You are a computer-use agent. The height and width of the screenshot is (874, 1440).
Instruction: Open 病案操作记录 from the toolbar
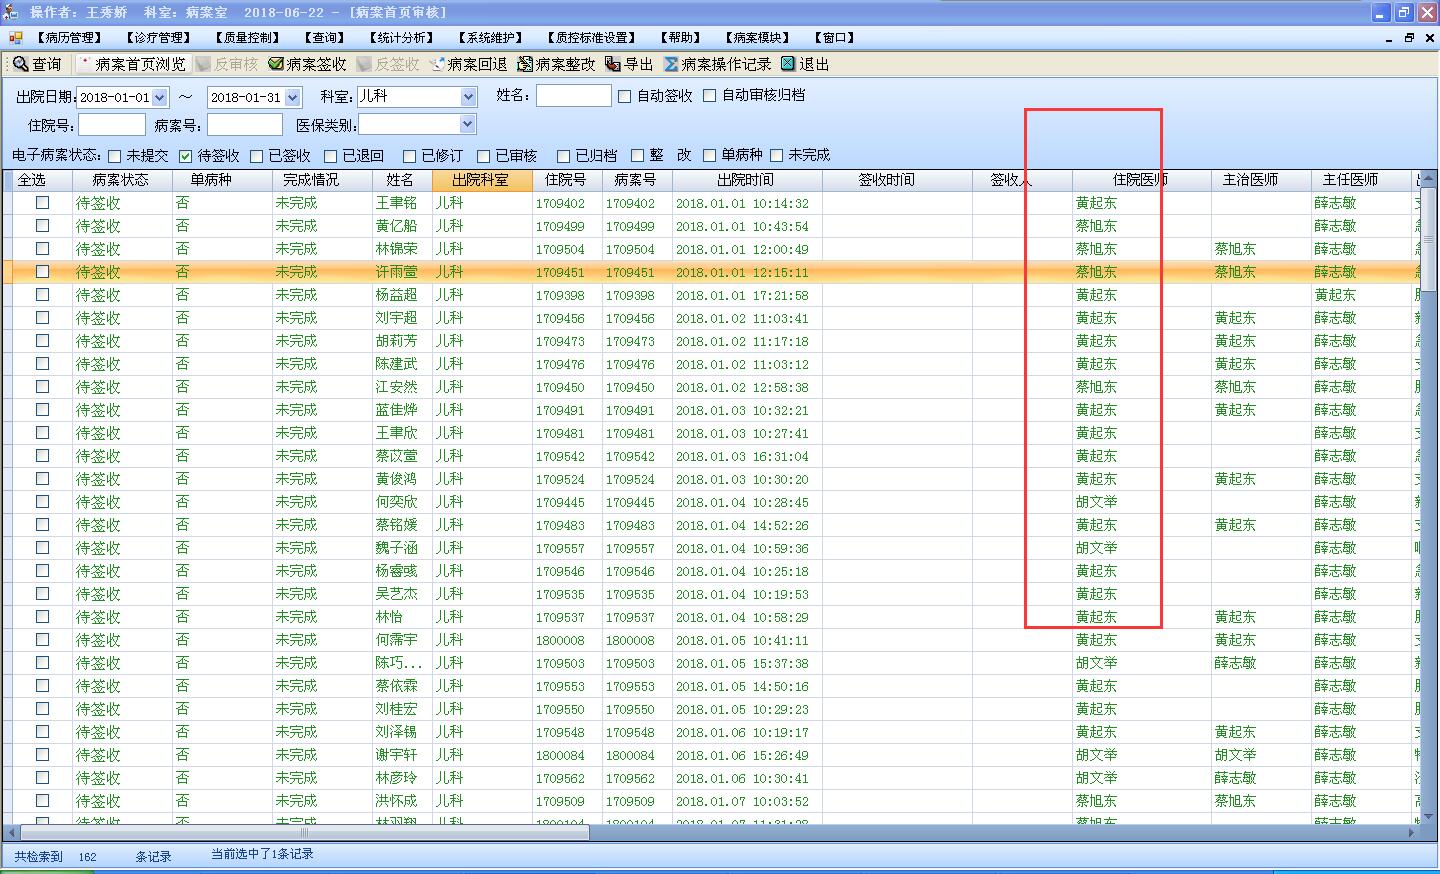[x=717, y=64]
